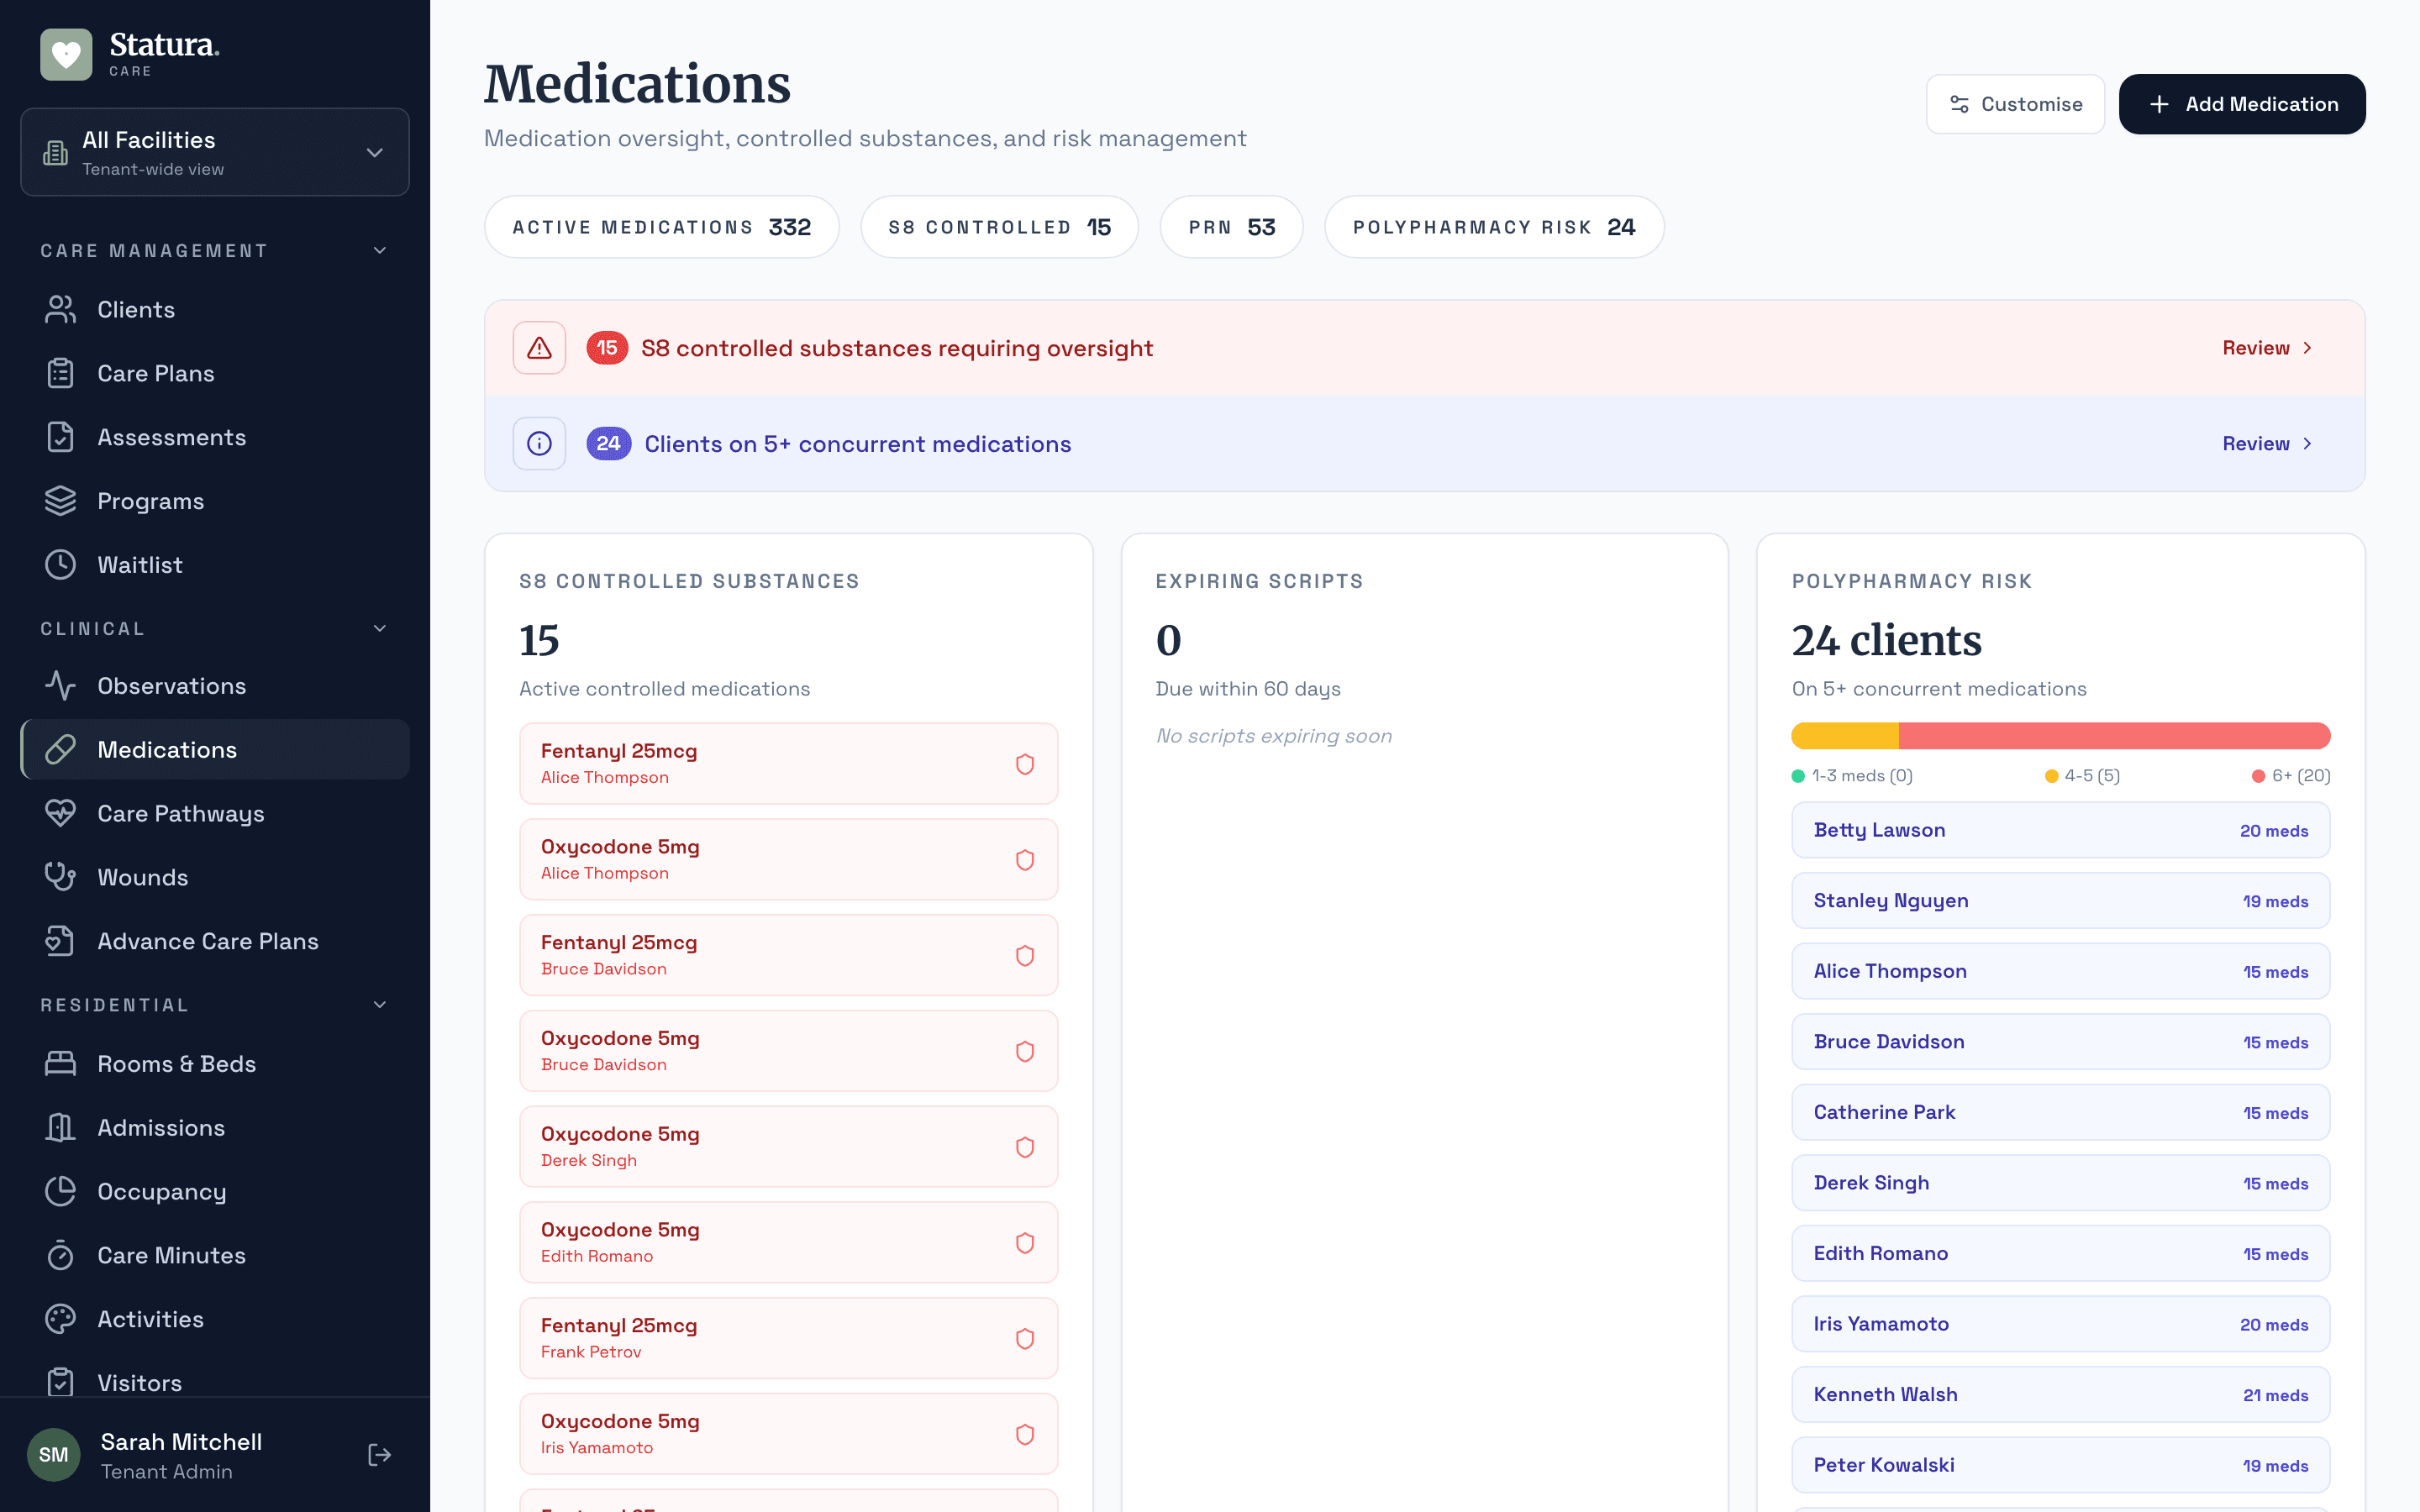2420x1512 pixels.
Task: Click the shield icon on Derek Singh's Oxycodone 5mg
Action: [1025, 1147]
